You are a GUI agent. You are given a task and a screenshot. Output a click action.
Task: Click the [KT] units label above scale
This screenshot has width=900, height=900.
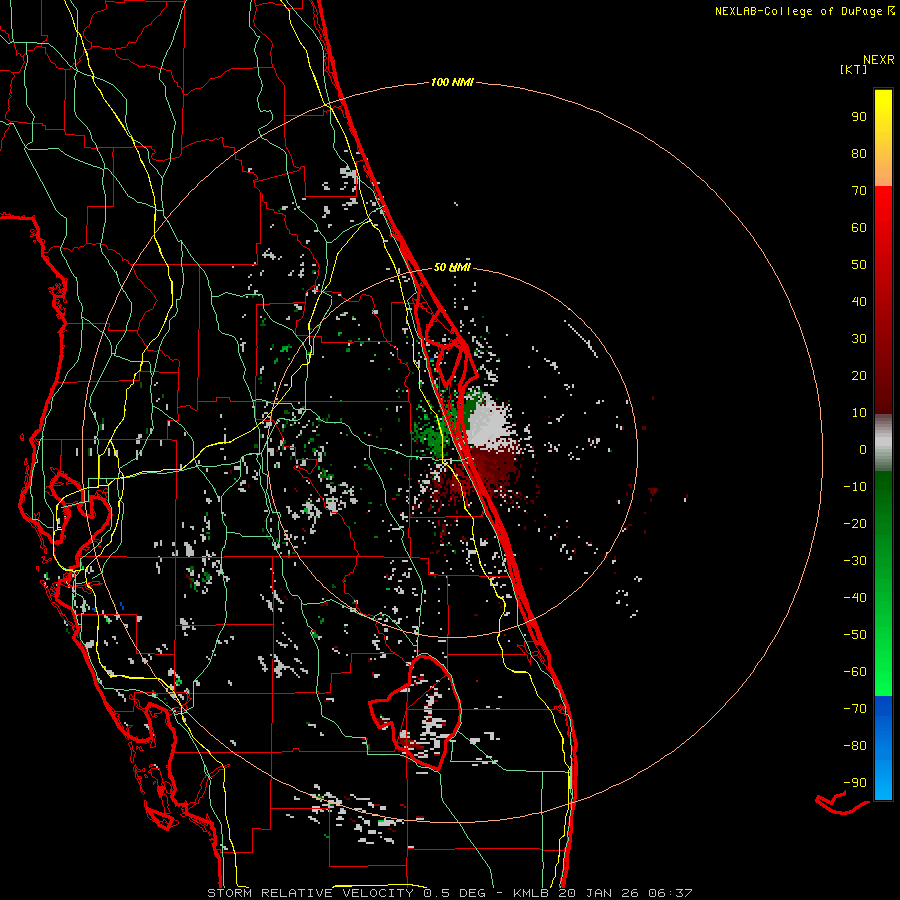854,70
